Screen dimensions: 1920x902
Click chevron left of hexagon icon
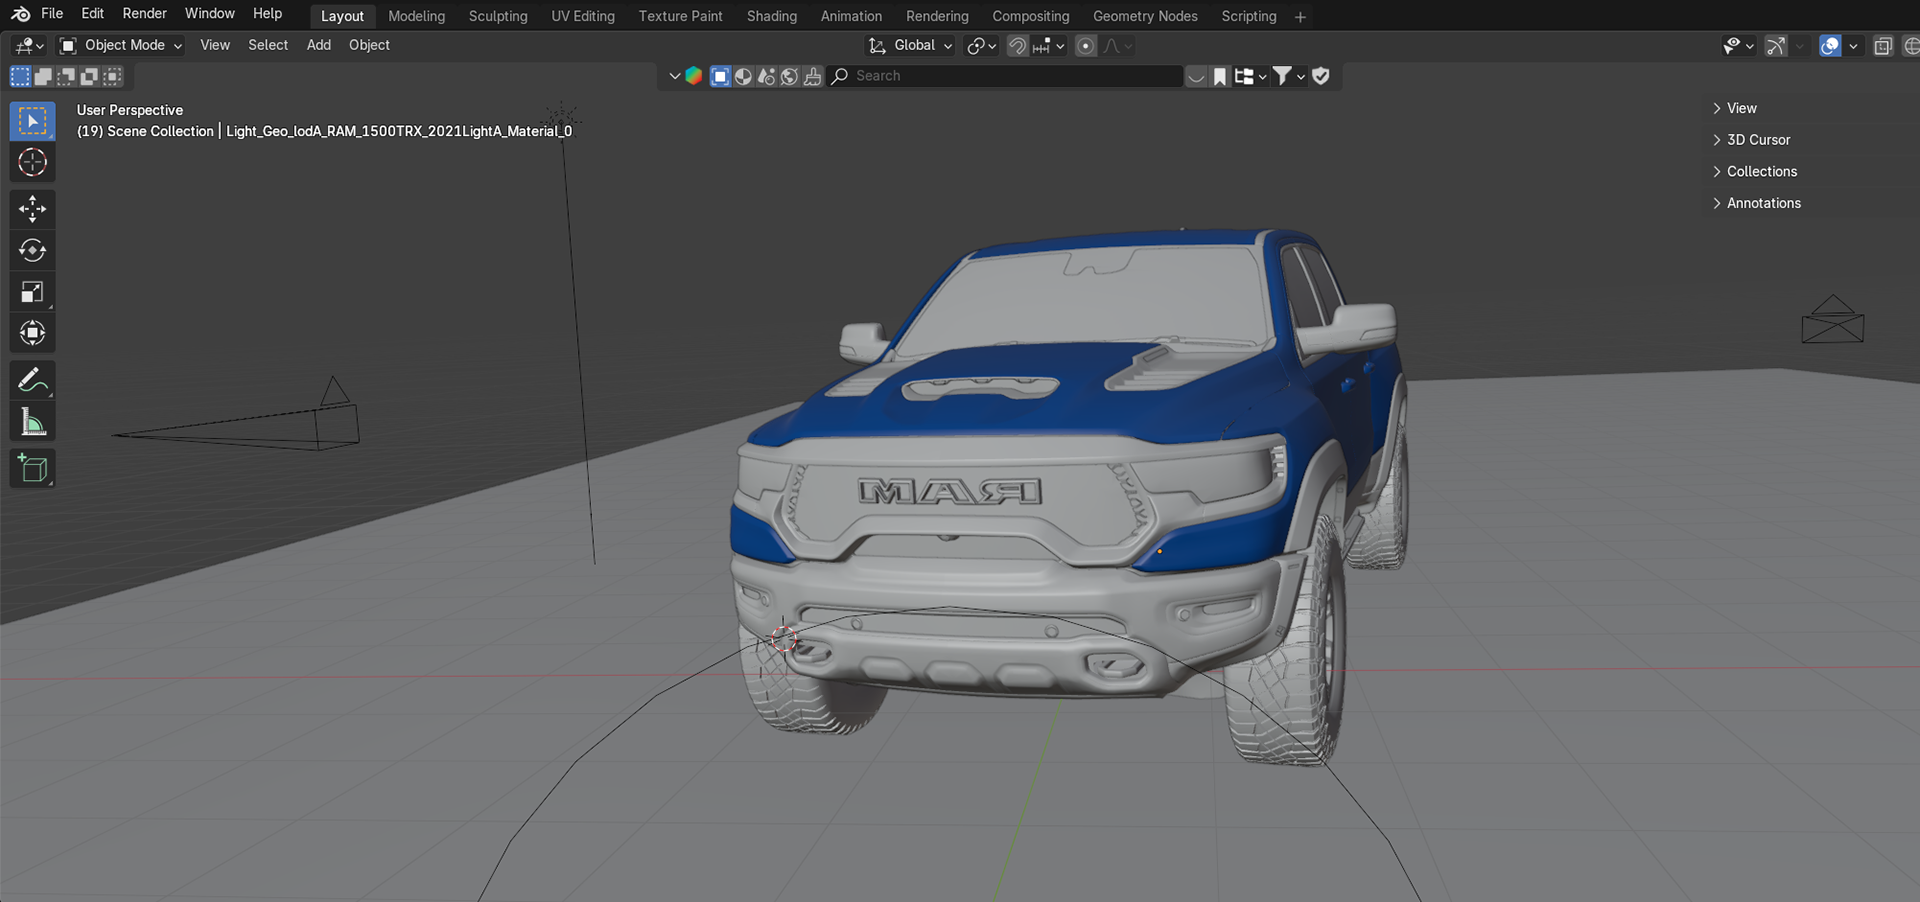[674, 76]
